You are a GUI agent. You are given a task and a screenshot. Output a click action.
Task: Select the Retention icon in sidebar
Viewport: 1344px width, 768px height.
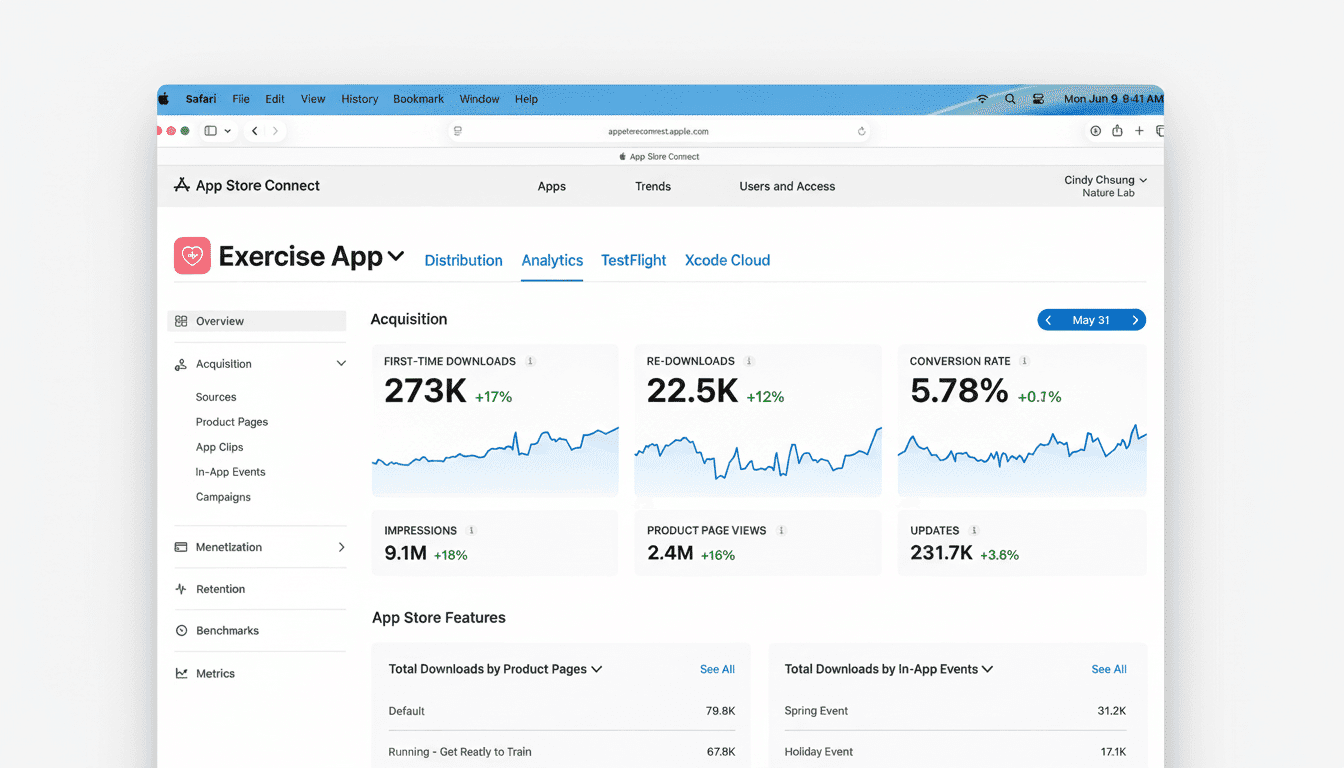pyautogui.click(x=183, y=589)
